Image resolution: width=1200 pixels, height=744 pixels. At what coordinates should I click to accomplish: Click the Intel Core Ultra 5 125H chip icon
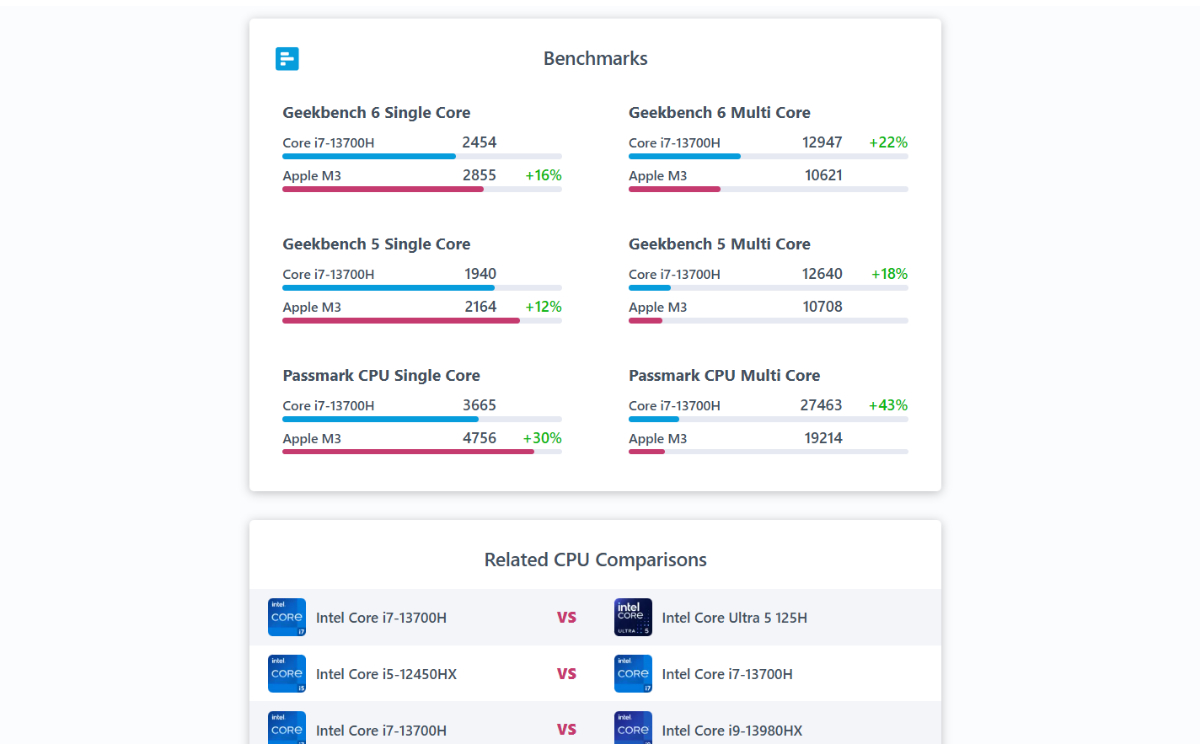pyautogui.click(x=633, y=617)
